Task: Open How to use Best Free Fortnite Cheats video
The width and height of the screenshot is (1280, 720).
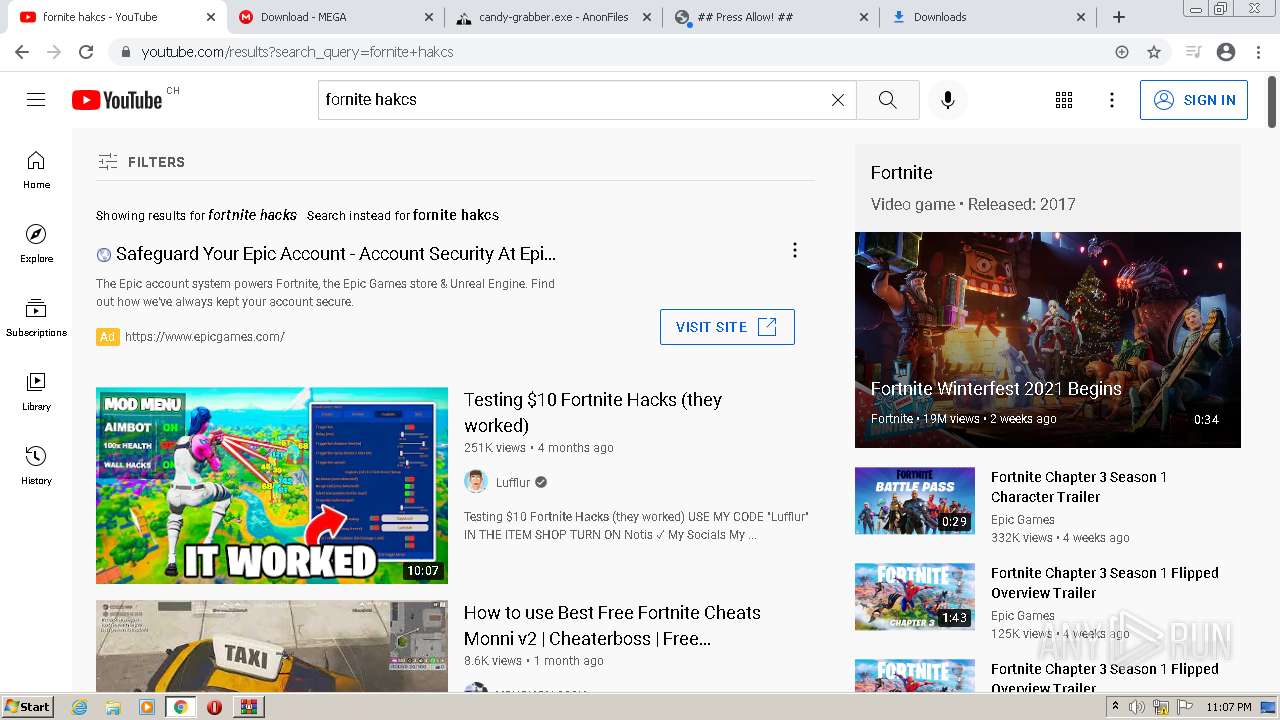Action: [612, 625]
